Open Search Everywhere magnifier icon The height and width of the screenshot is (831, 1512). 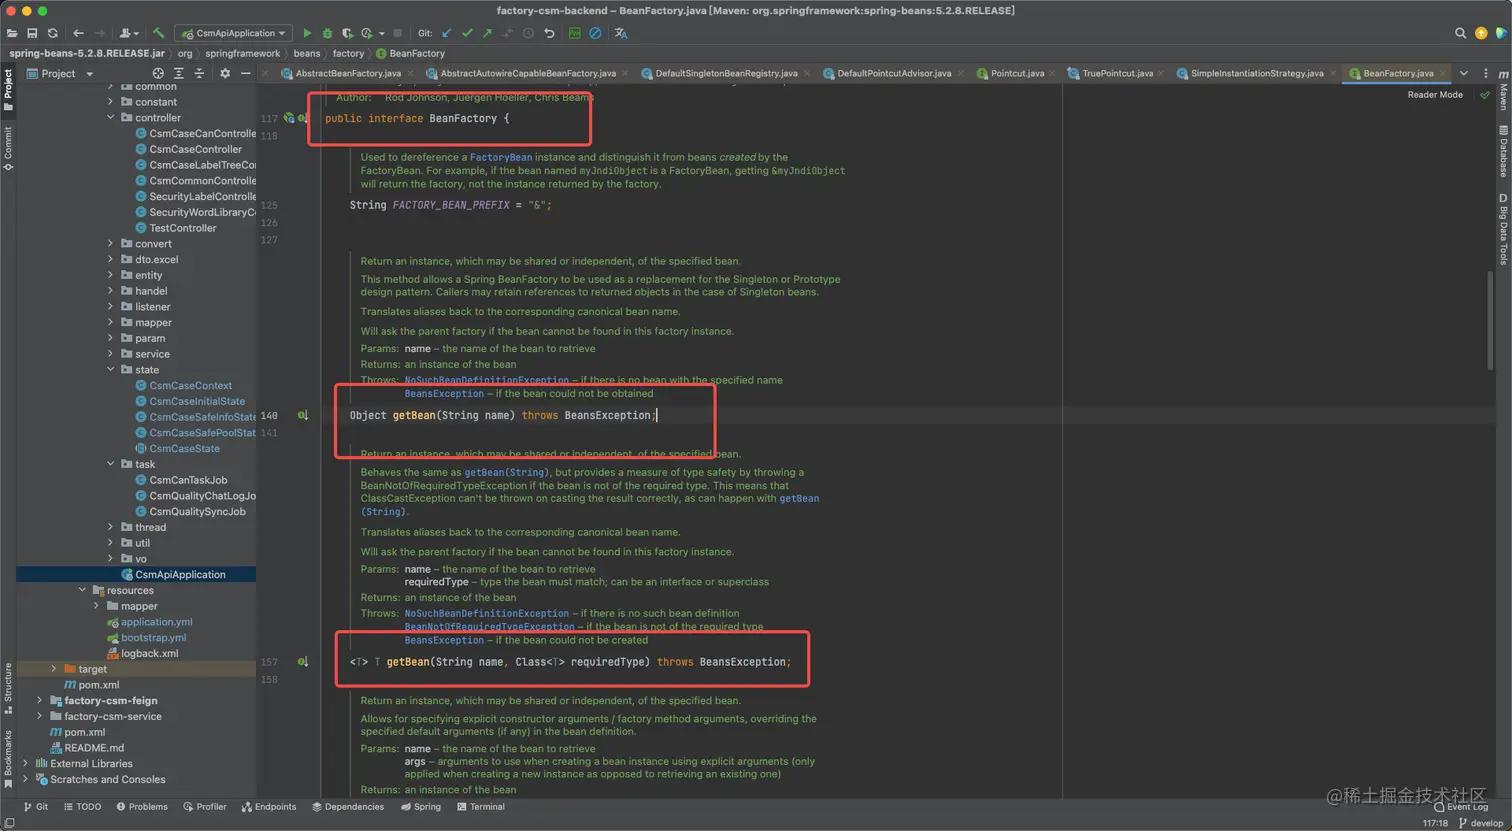(1460, 33)
